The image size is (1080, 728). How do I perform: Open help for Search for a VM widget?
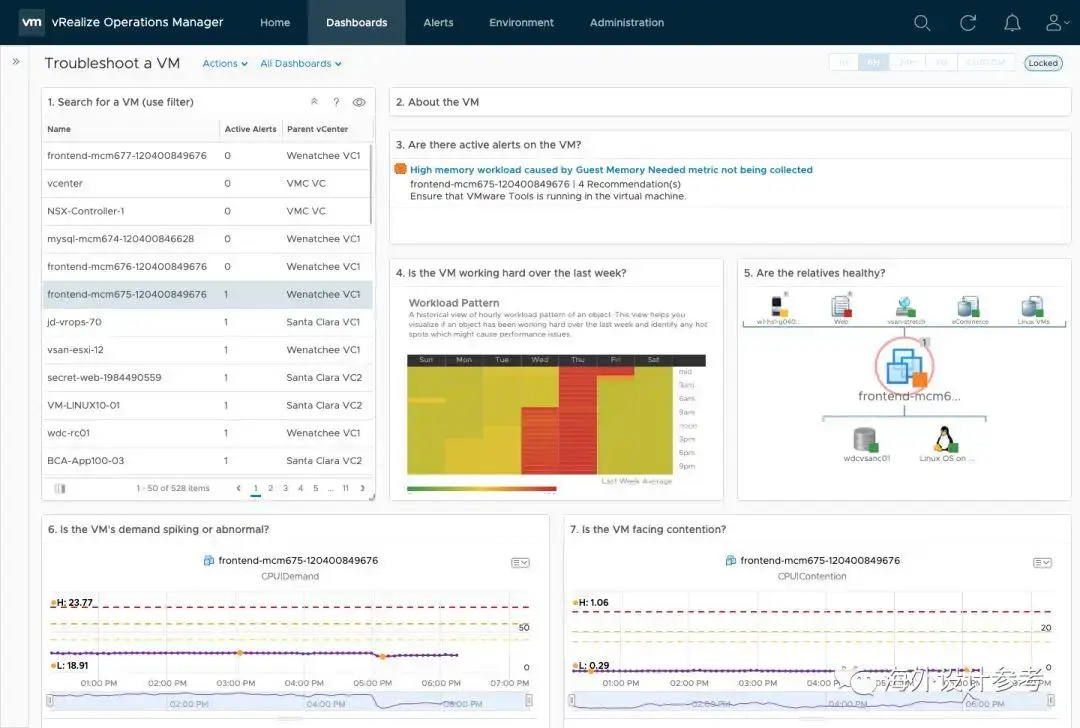pos(336,102)
